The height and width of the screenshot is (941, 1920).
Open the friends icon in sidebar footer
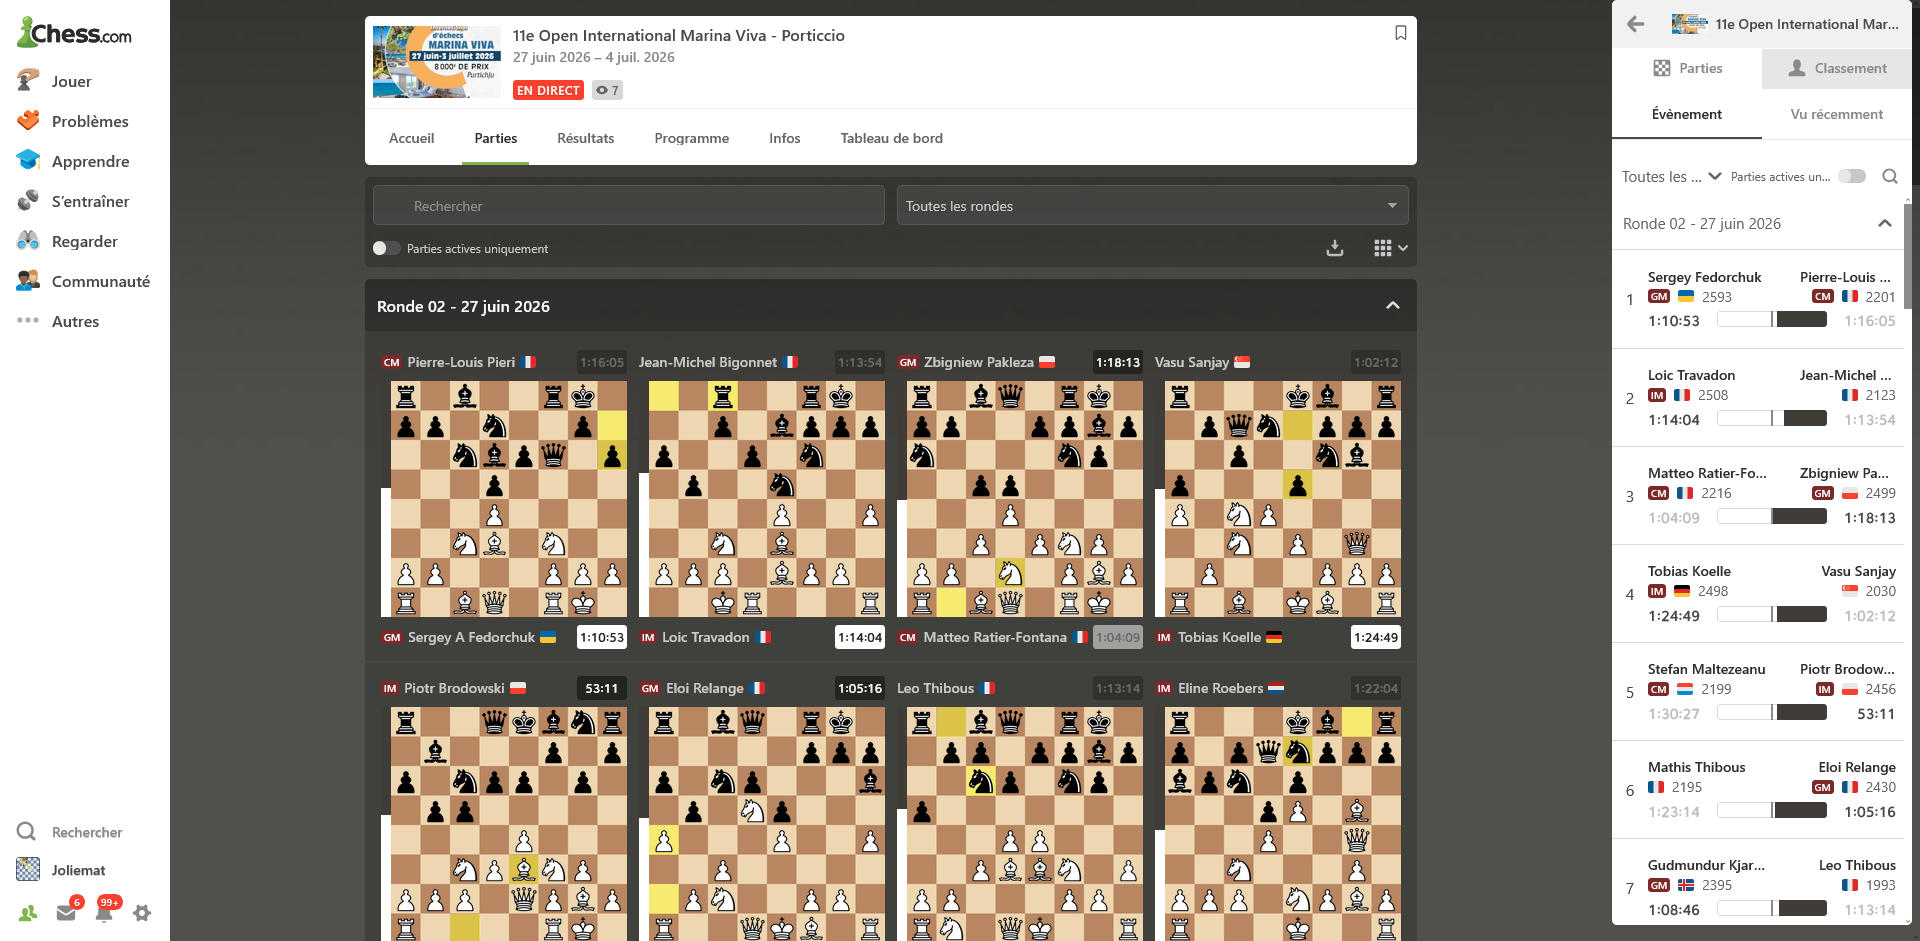pos(28,913)
